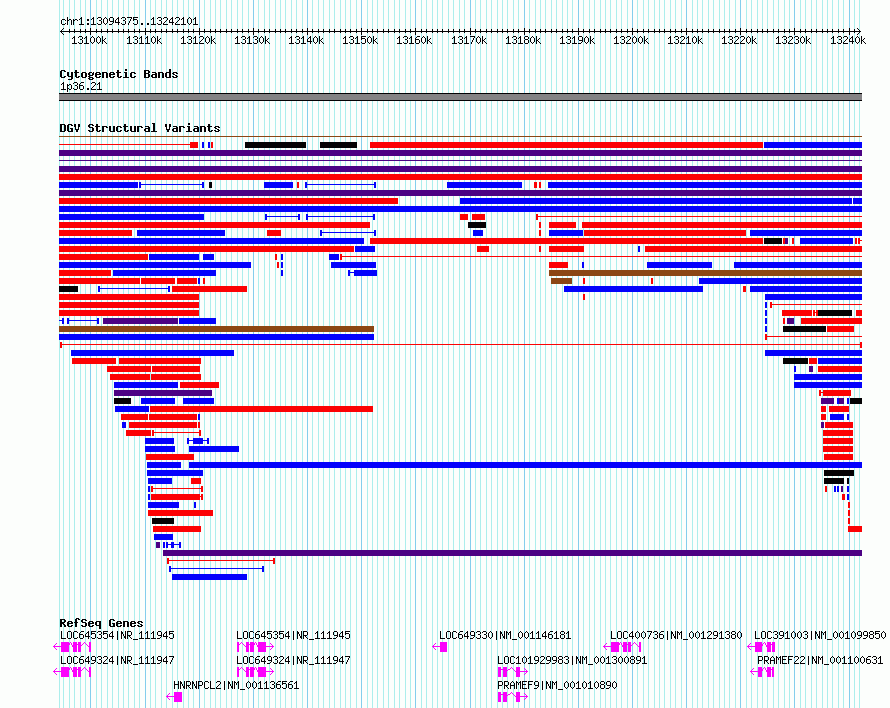890x708 pixels.
Task: Select the gray 1p36.21 cytogenetic band bar
Action: click(460, 97)
